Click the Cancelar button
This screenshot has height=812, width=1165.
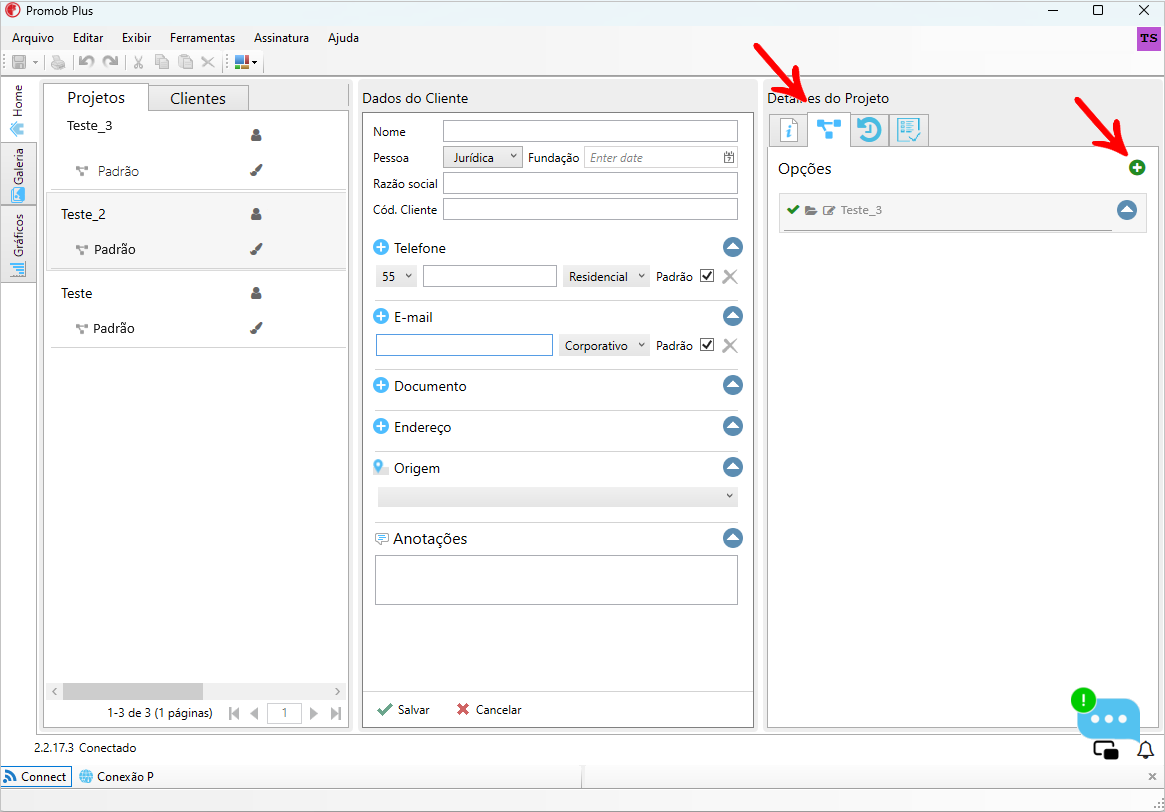click(x=489, y=709)
